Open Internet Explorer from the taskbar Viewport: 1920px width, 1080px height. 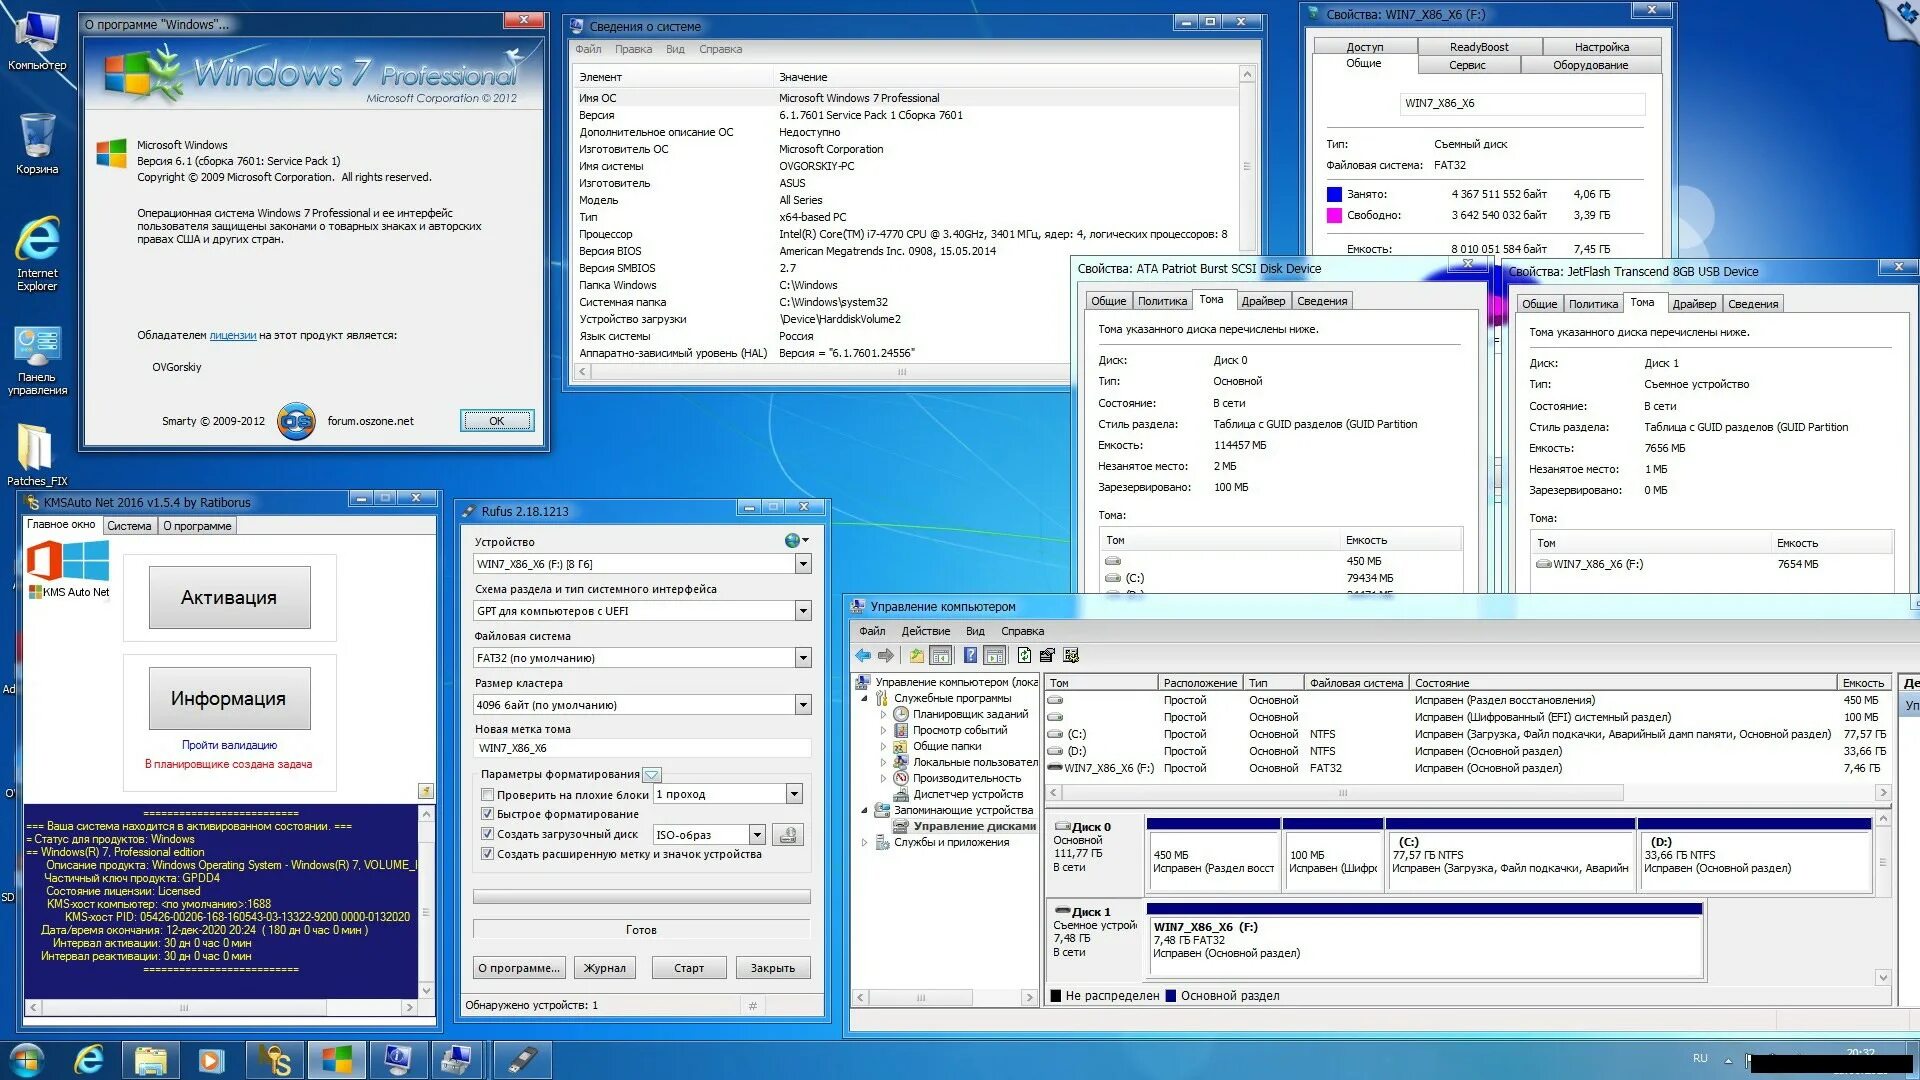89,1060
